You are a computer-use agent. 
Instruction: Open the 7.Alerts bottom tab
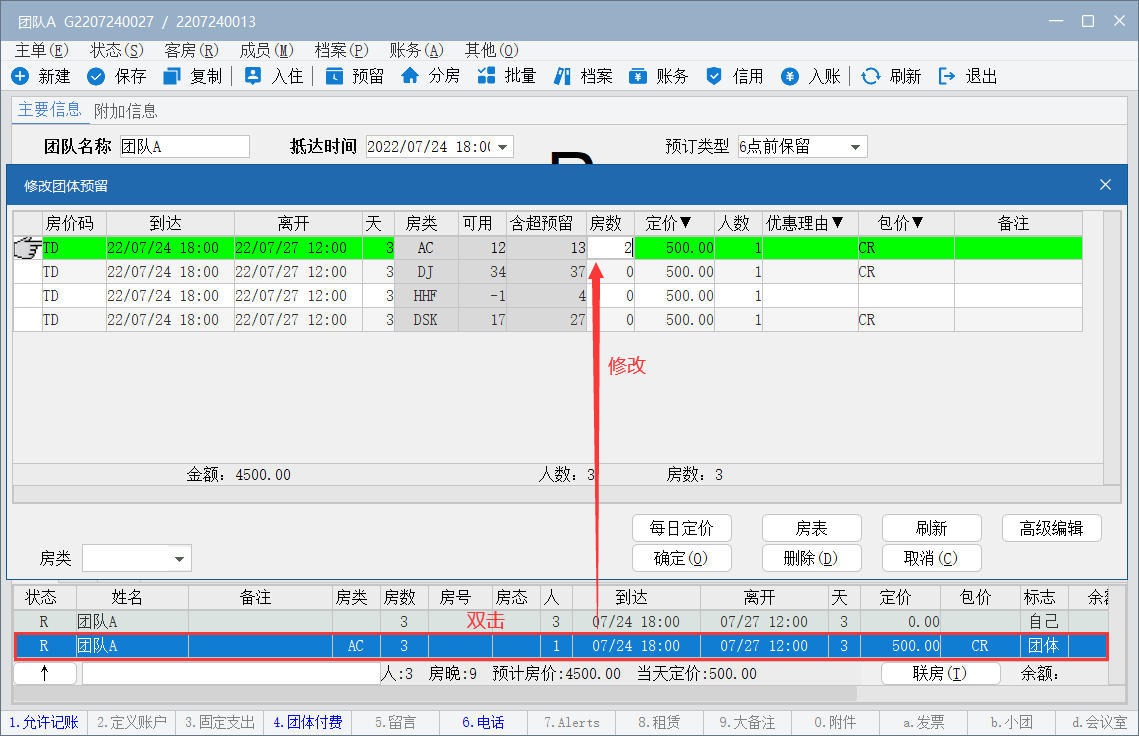click(572, 722)
